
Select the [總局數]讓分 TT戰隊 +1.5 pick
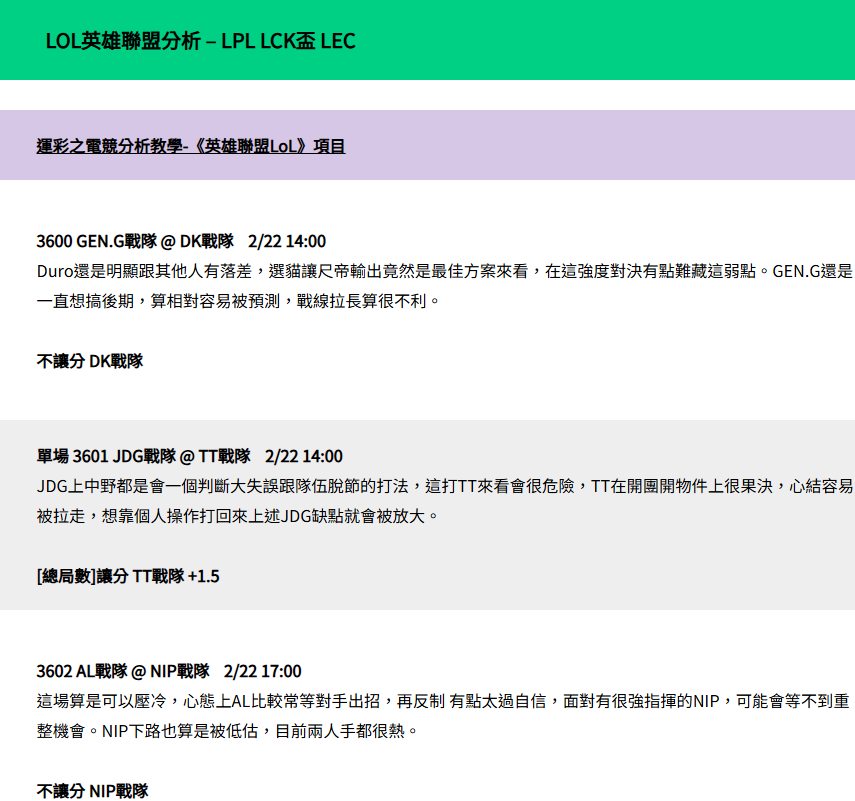(x=128, y=576)
